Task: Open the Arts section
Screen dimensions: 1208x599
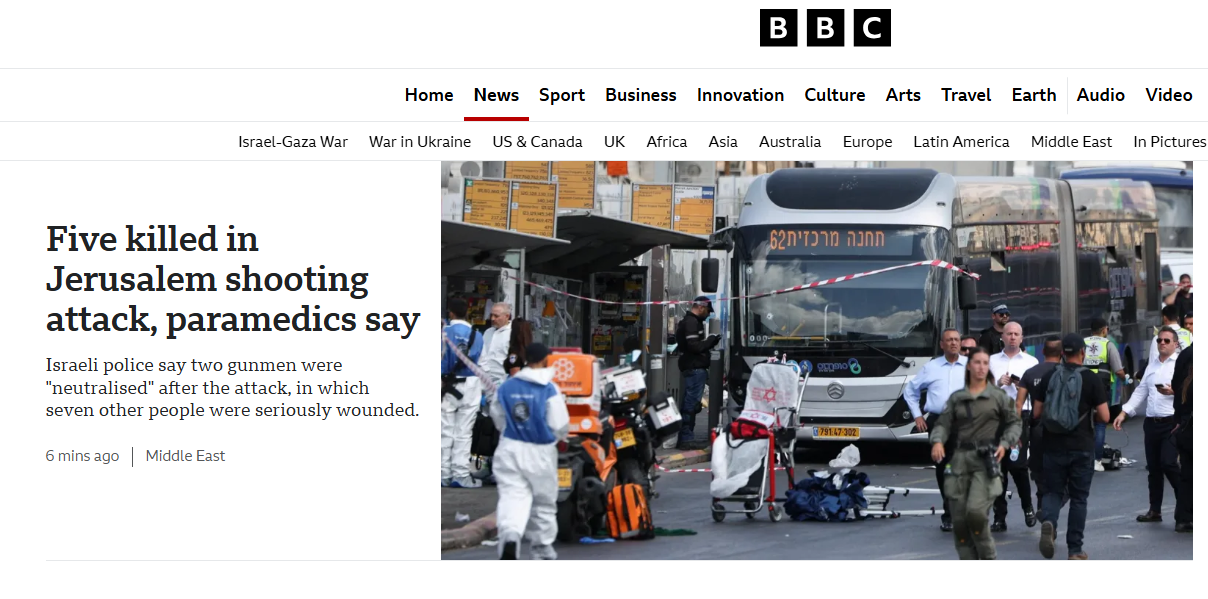Action: pos(903,95)
